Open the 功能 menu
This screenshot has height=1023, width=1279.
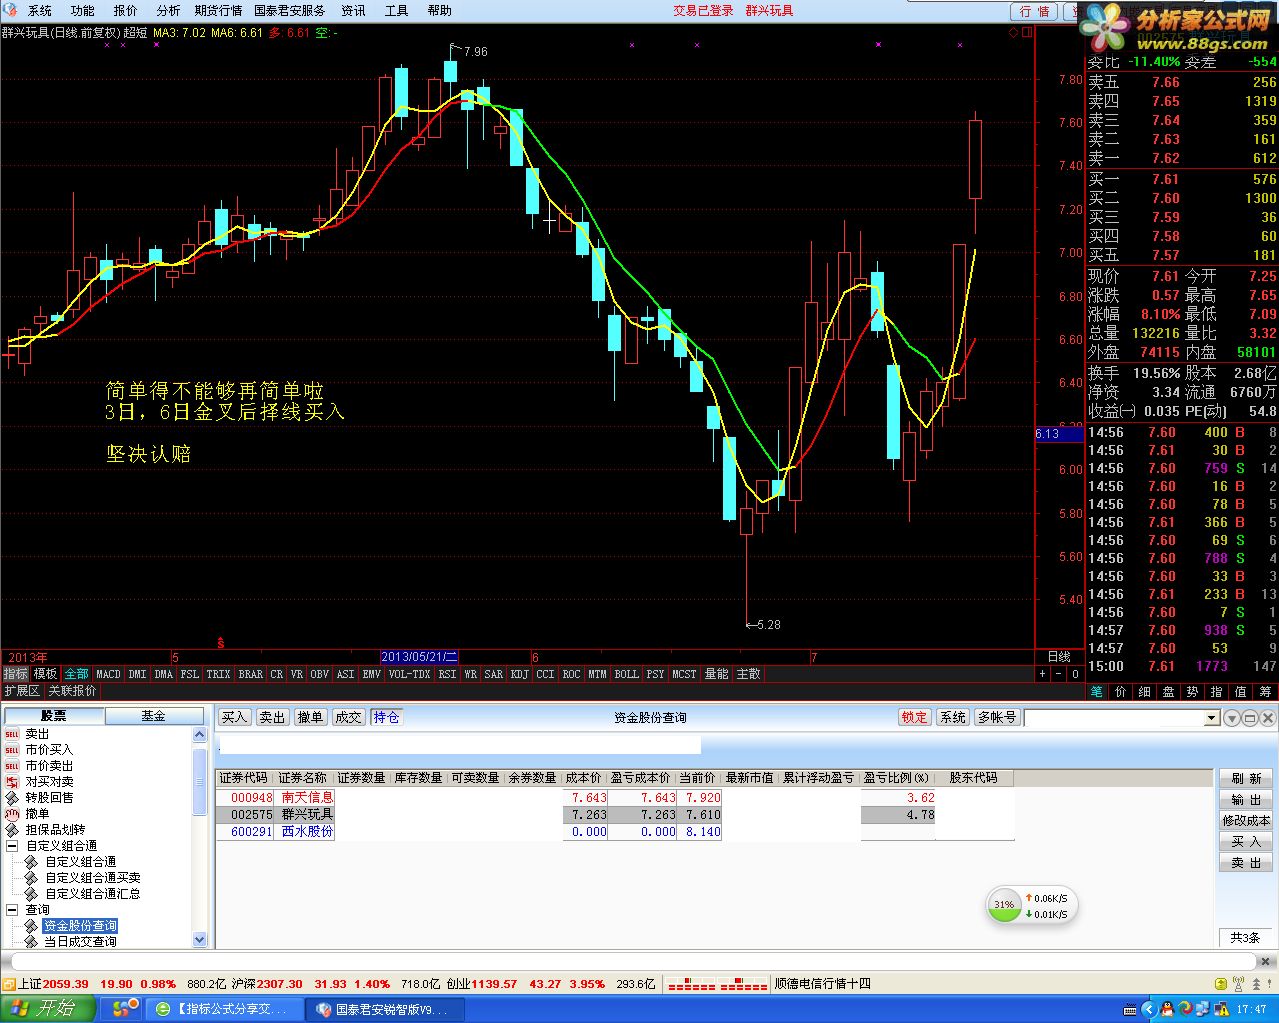pos(83,11)
